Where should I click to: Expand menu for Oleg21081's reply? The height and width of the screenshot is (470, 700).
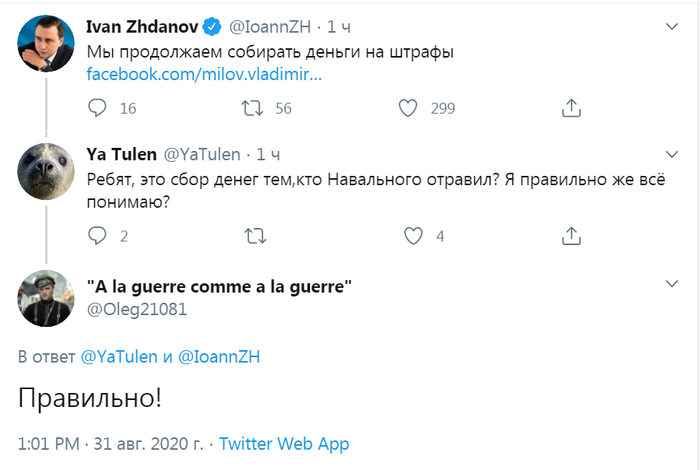click(673, 286)
